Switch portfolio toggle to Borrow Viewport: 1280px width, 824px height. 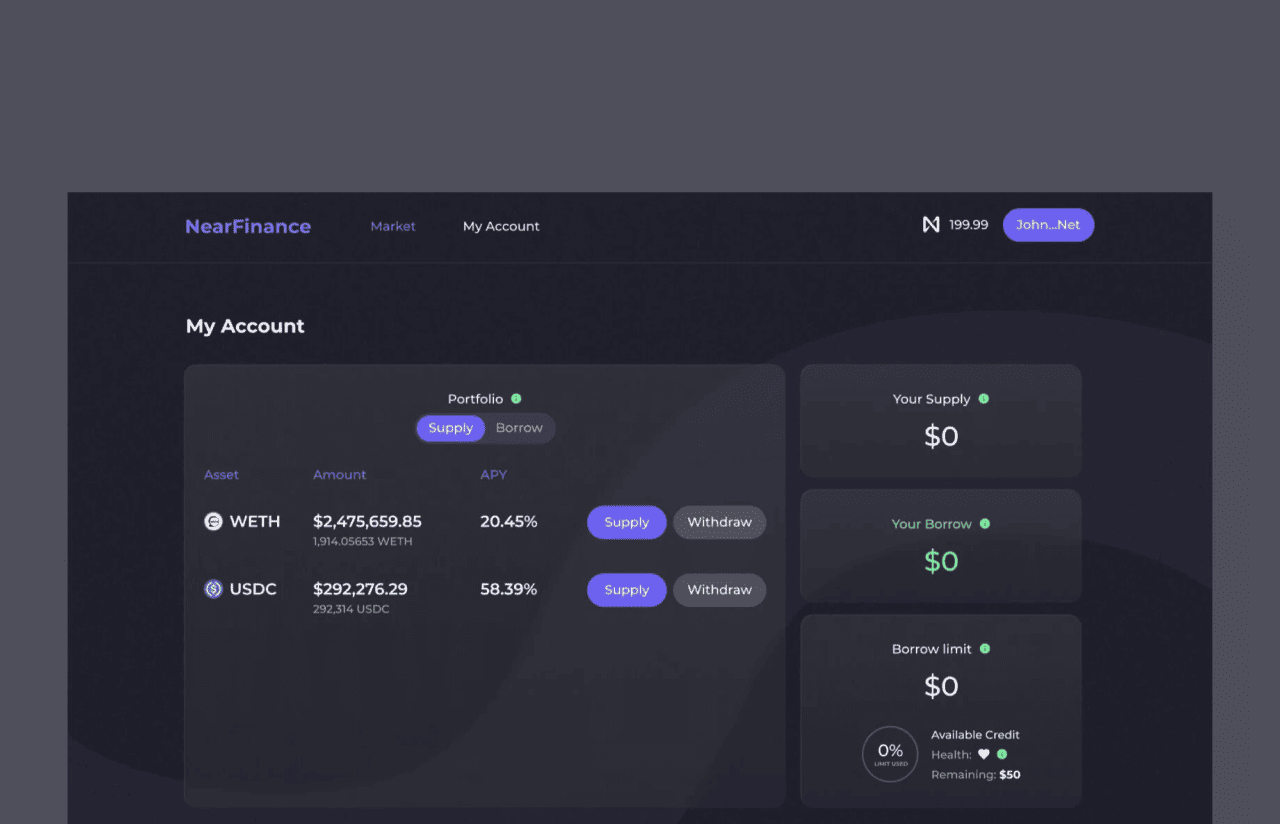[519, 428]
